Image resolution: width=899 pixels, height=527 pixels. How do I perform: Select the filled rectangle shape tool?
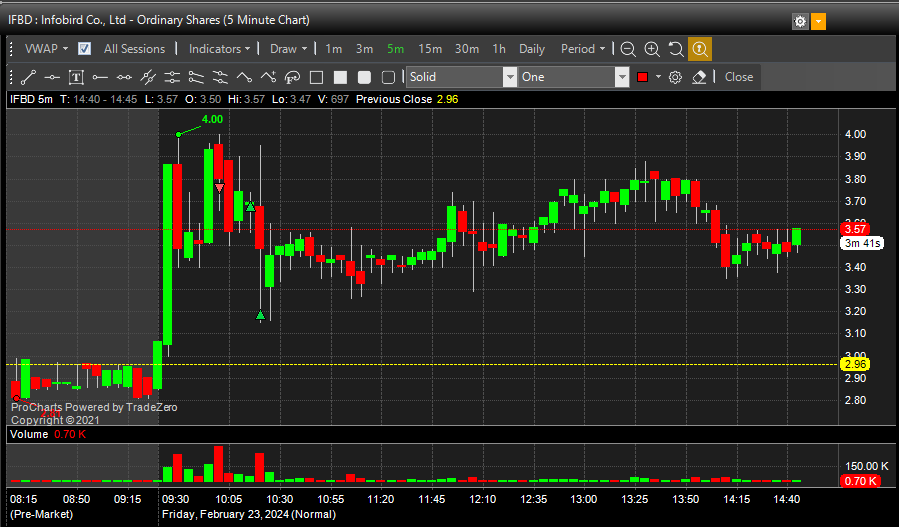click(x=341, y=77)
